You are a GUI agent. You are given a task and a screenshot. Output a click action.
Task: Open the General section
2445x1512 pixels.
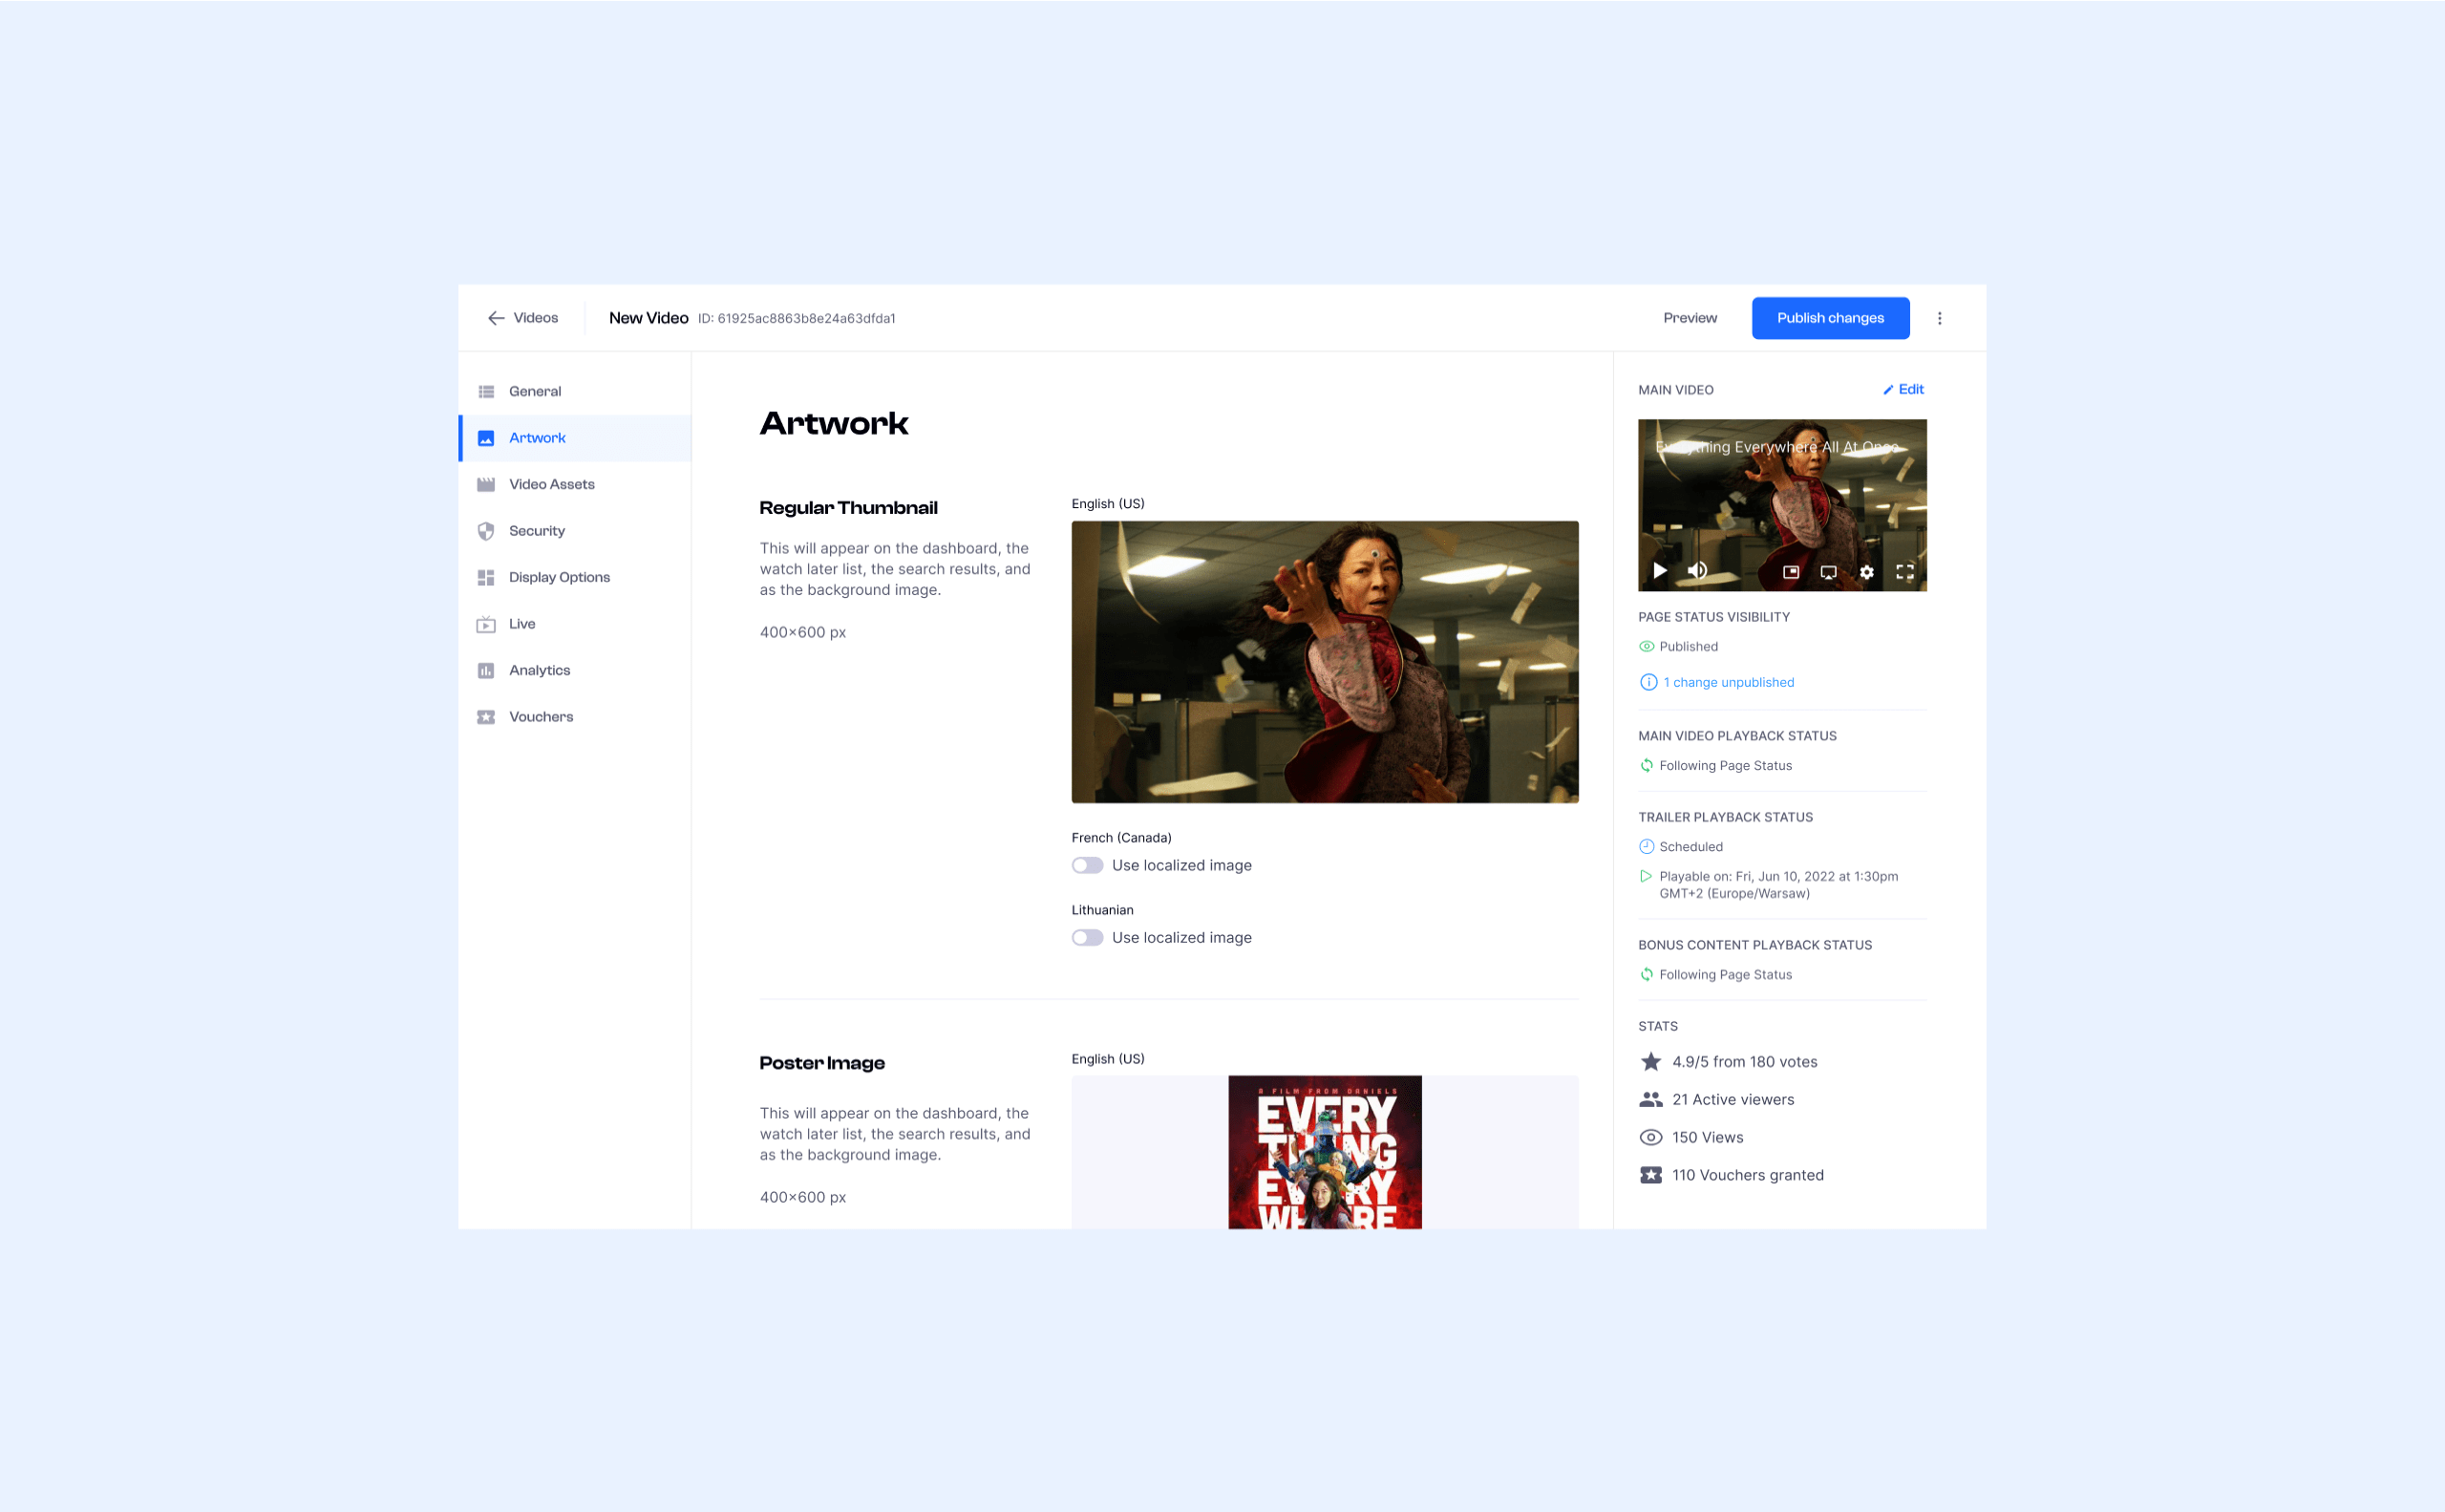[575, 391]
